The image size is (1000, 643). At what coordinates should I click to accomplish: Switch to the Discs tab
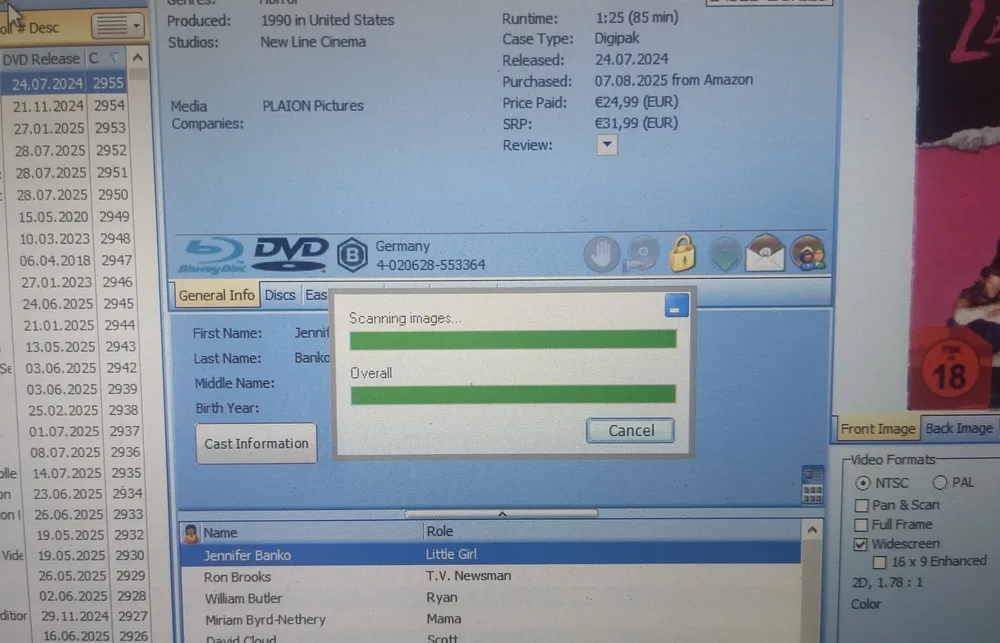point(280,295)
